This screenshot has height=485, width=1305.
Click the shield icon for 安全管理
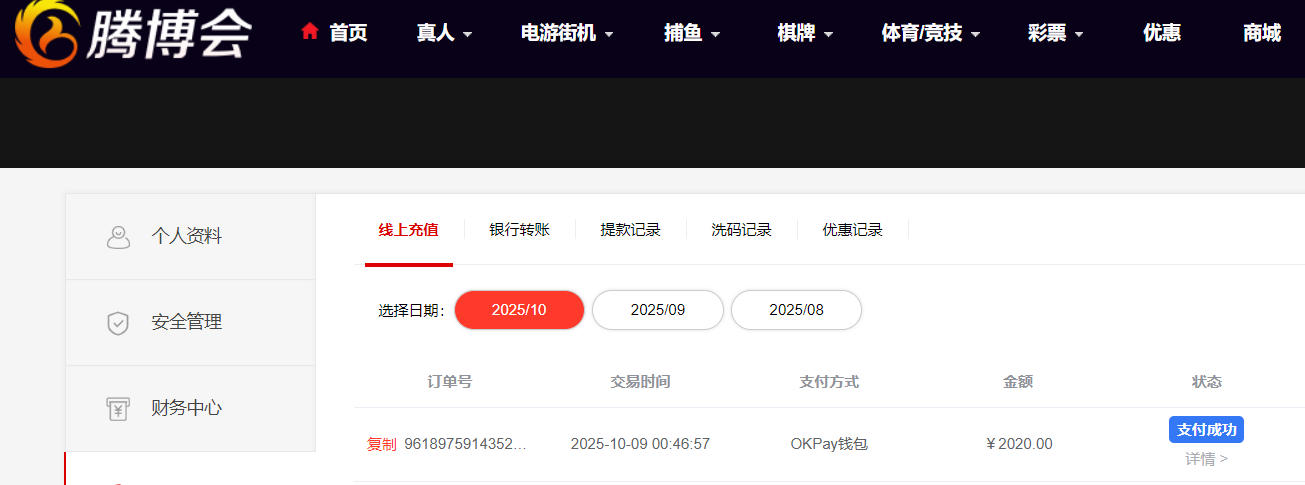[x=118, y=323]
